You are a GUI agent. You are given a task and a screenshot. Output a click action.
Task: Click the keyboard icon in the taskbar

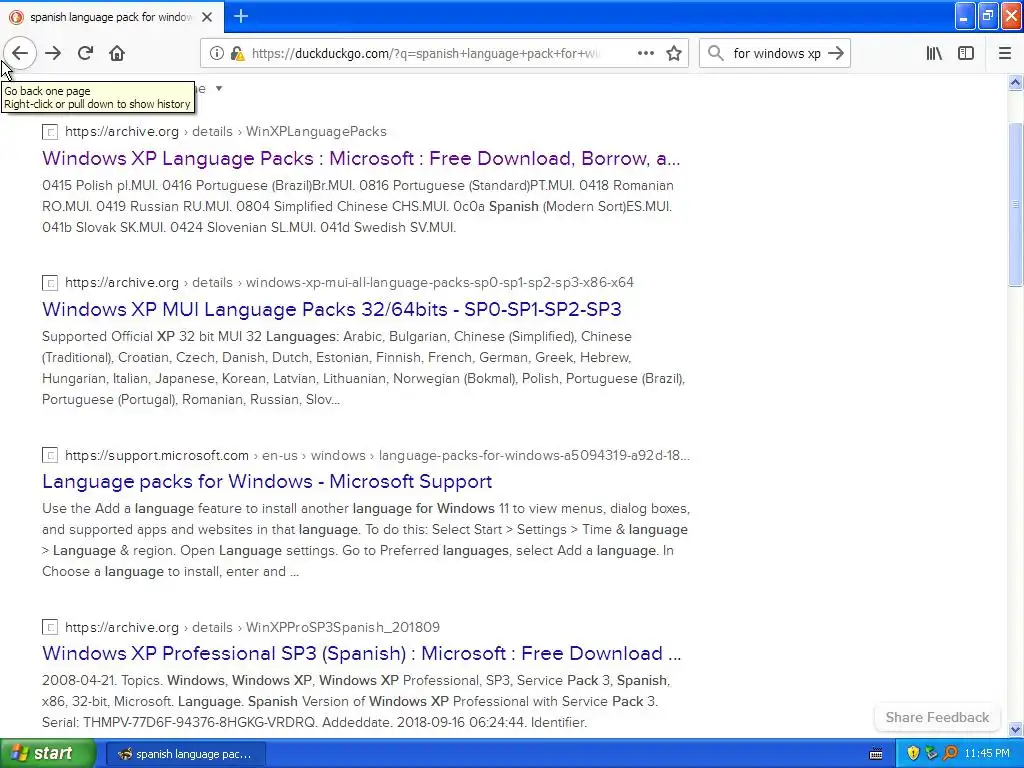pyautogui.click(x=876, y=754)
